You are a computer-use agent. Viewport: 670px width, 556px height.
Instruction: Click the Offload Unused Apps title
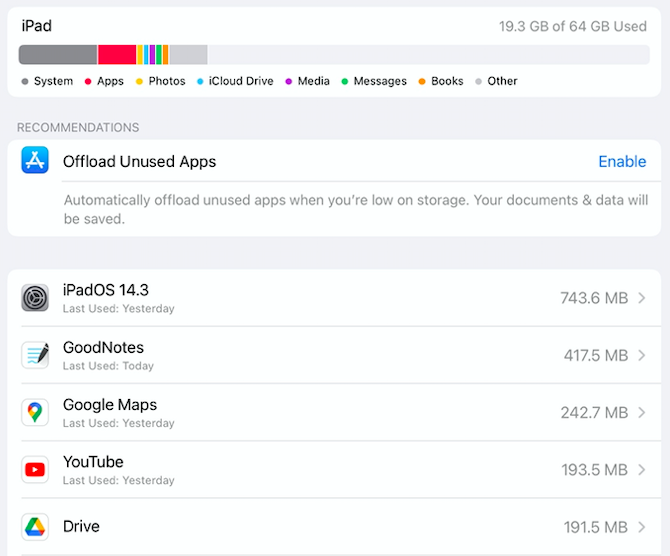click(x=139, y=162)
